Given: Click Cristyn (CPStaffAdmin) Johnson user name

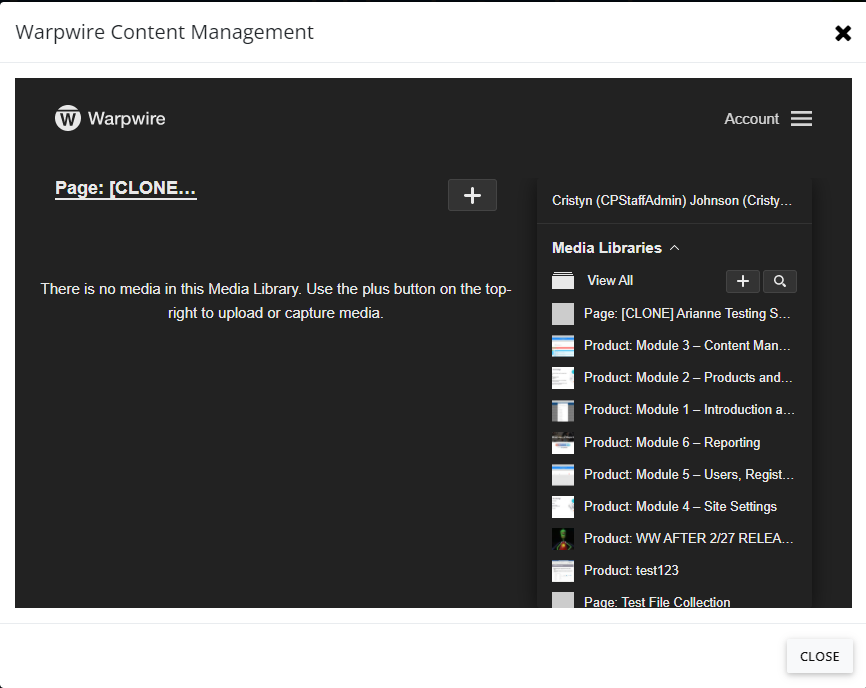Looking at the screenshot, I should 672,200.
